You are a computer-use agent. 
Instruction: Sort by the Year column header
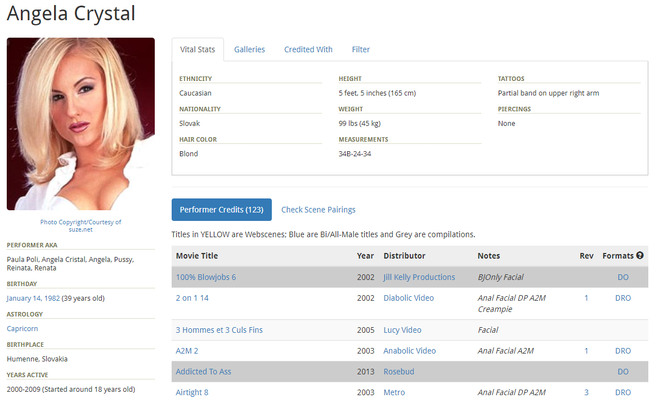click(x=365, y=256)
